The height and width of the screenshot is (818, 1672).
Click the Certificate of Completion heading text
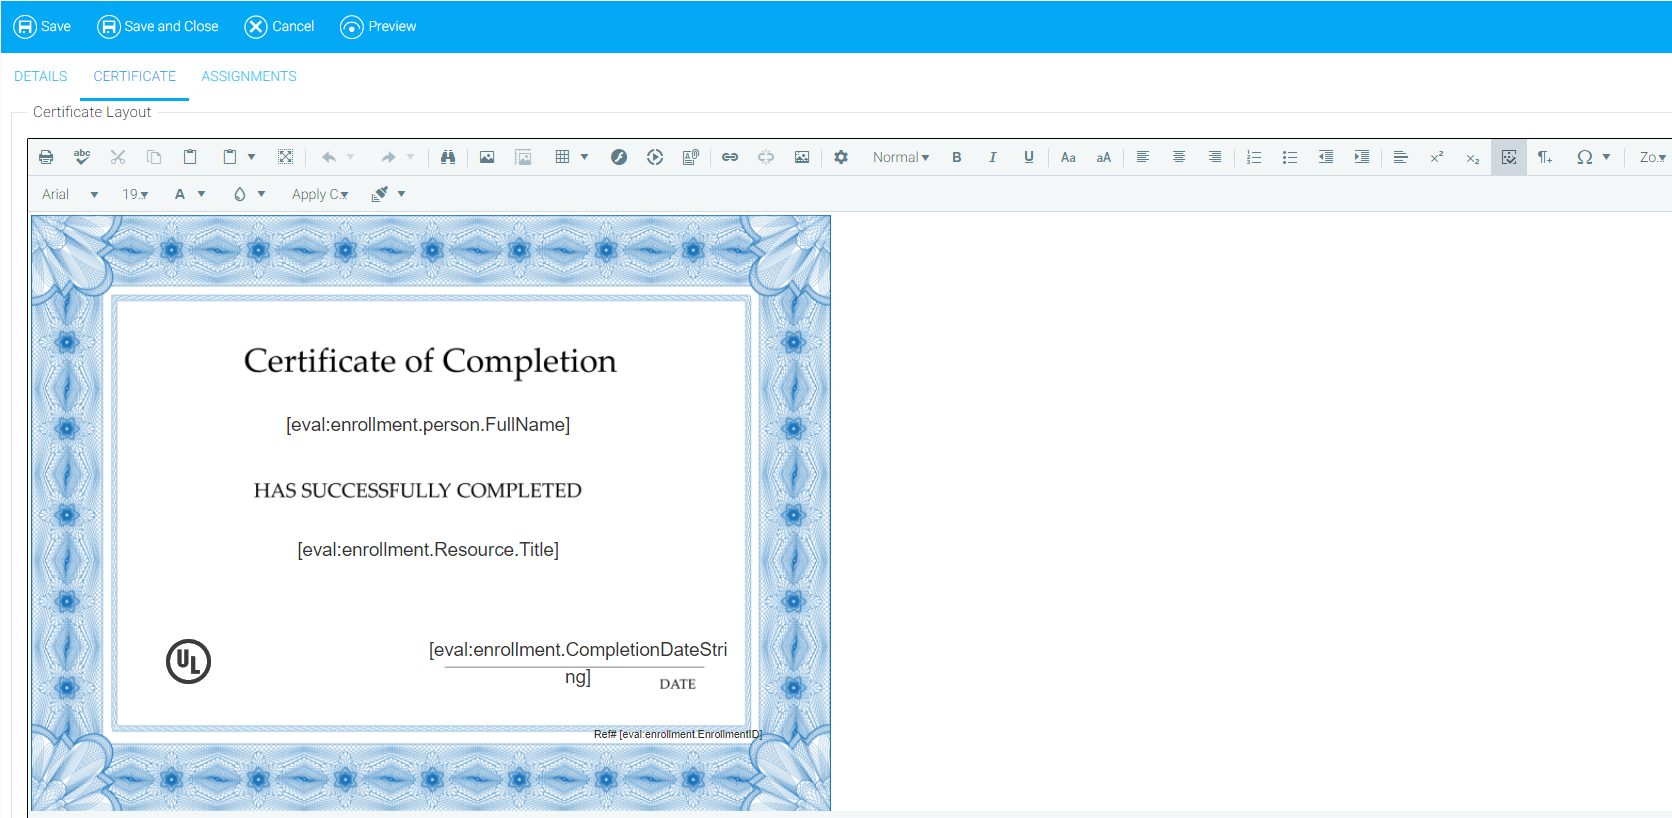(x=430, y=361)
